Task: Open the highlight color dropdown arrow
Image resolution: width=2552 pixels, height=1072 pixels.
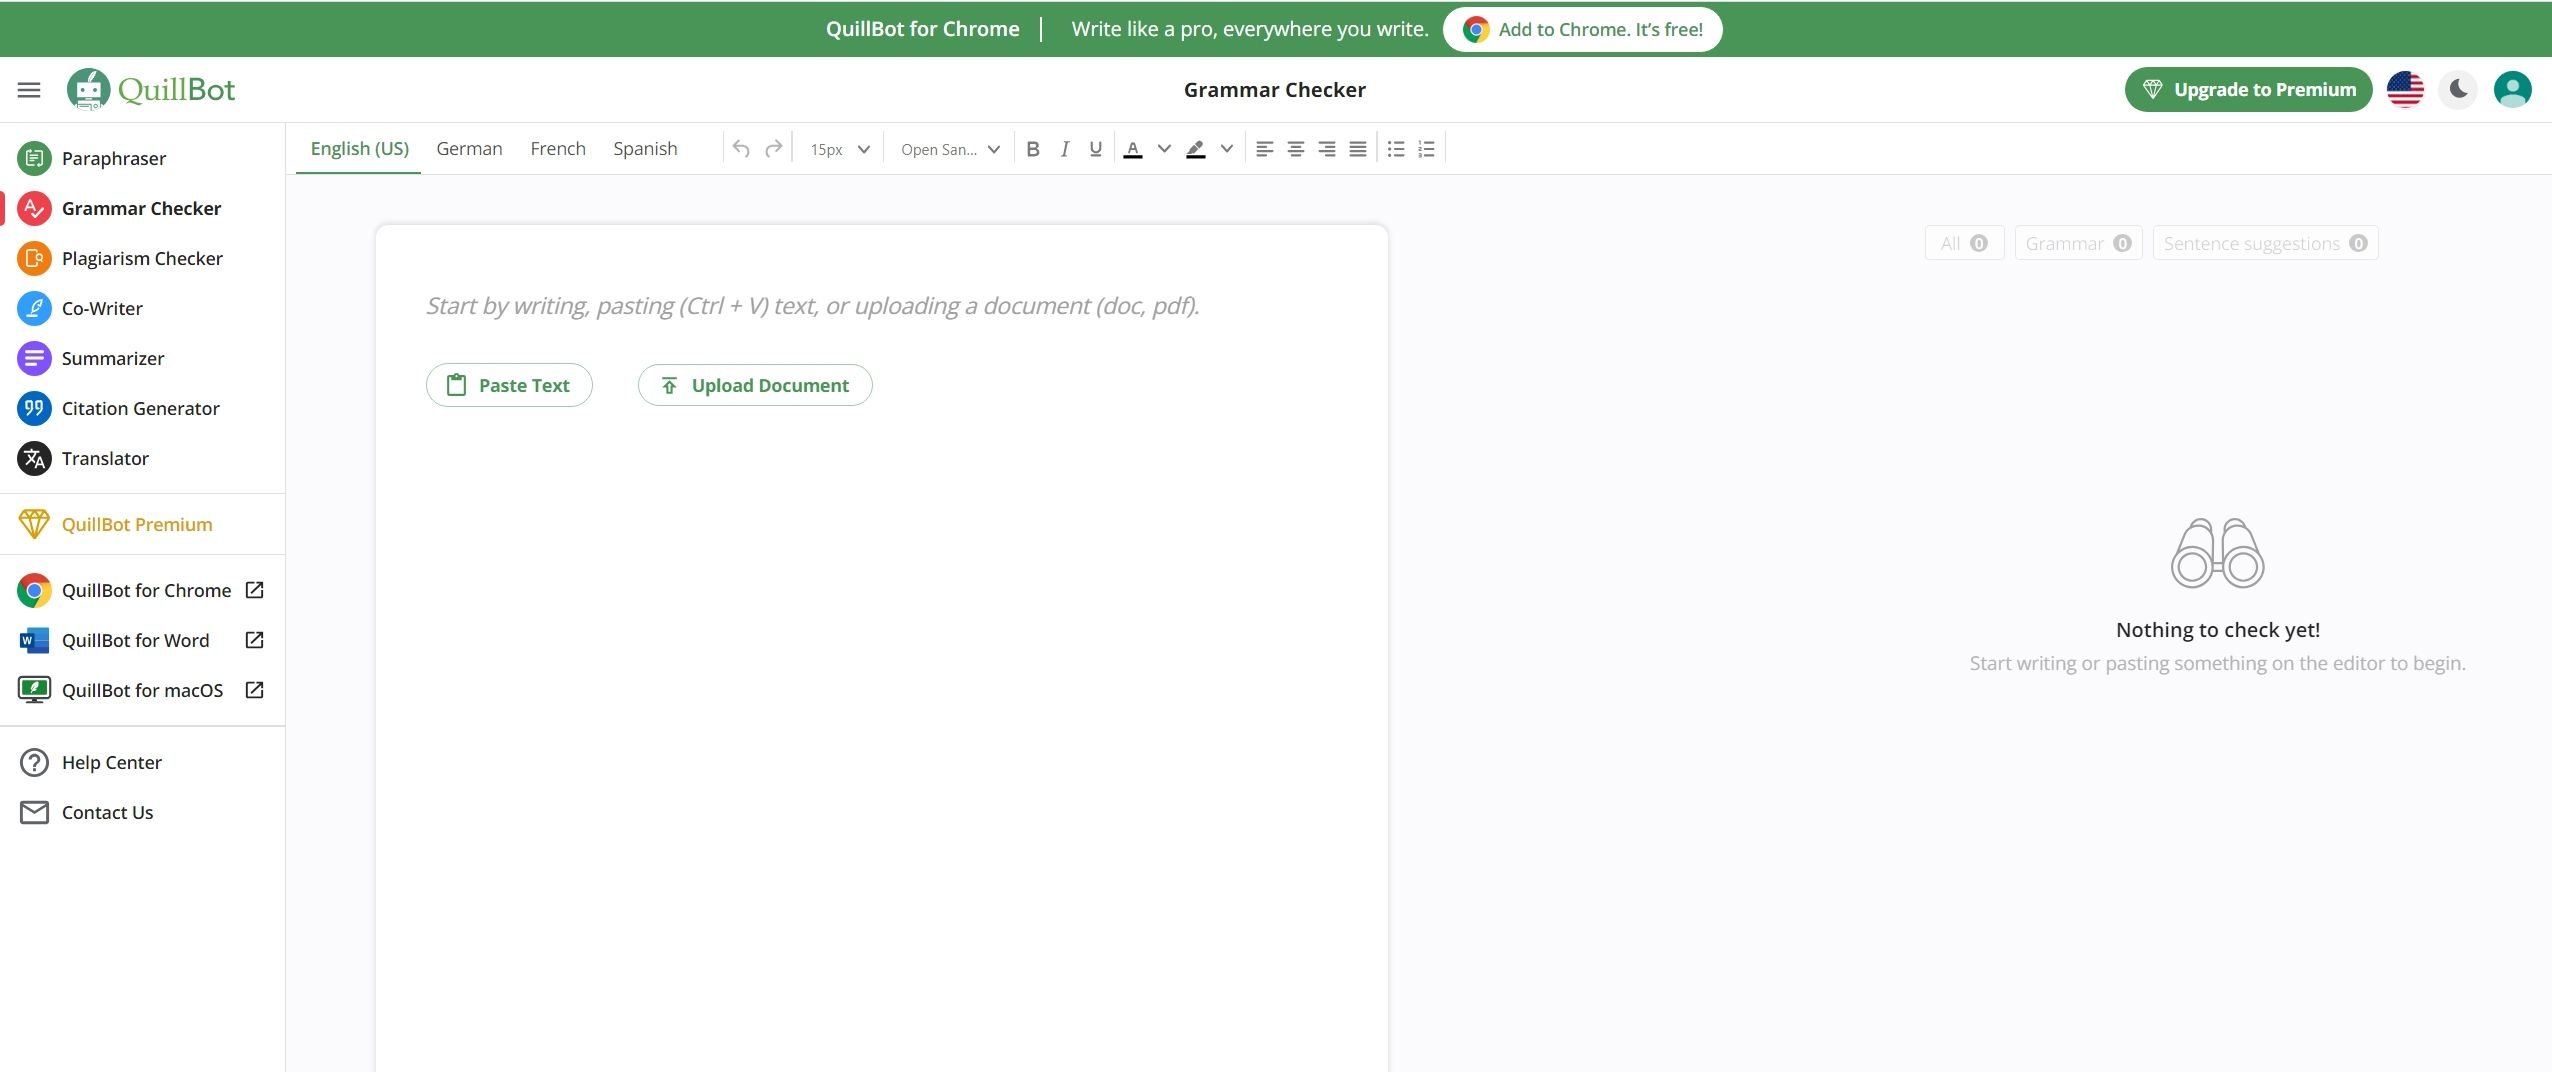Action: coord(1227,149)
